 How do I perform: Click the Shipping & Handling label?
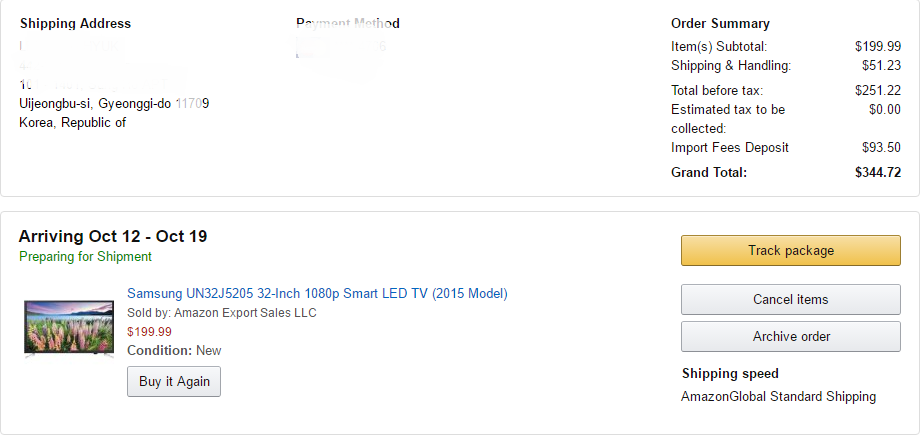pyautogui.click(x=731, y=66)
